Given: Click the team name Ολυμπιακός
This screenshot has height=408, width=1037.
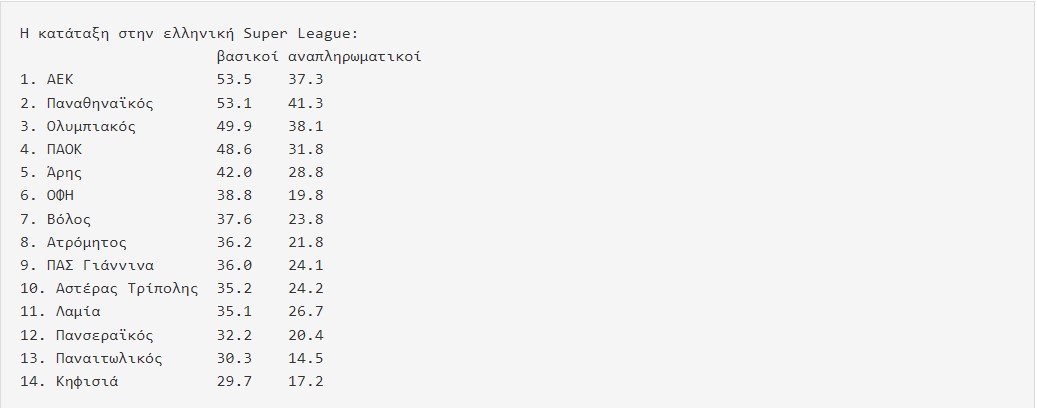Looking at the screenshot, I should tap(91, 126).
